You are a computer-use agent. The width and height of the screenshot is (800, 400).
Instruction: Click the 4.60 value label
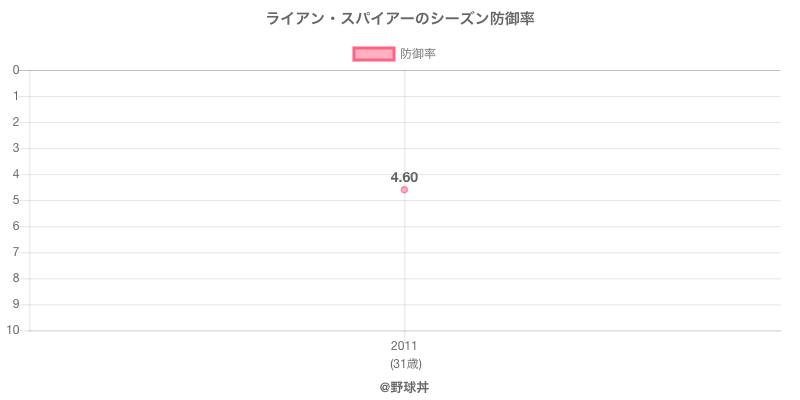click(404, 178)
